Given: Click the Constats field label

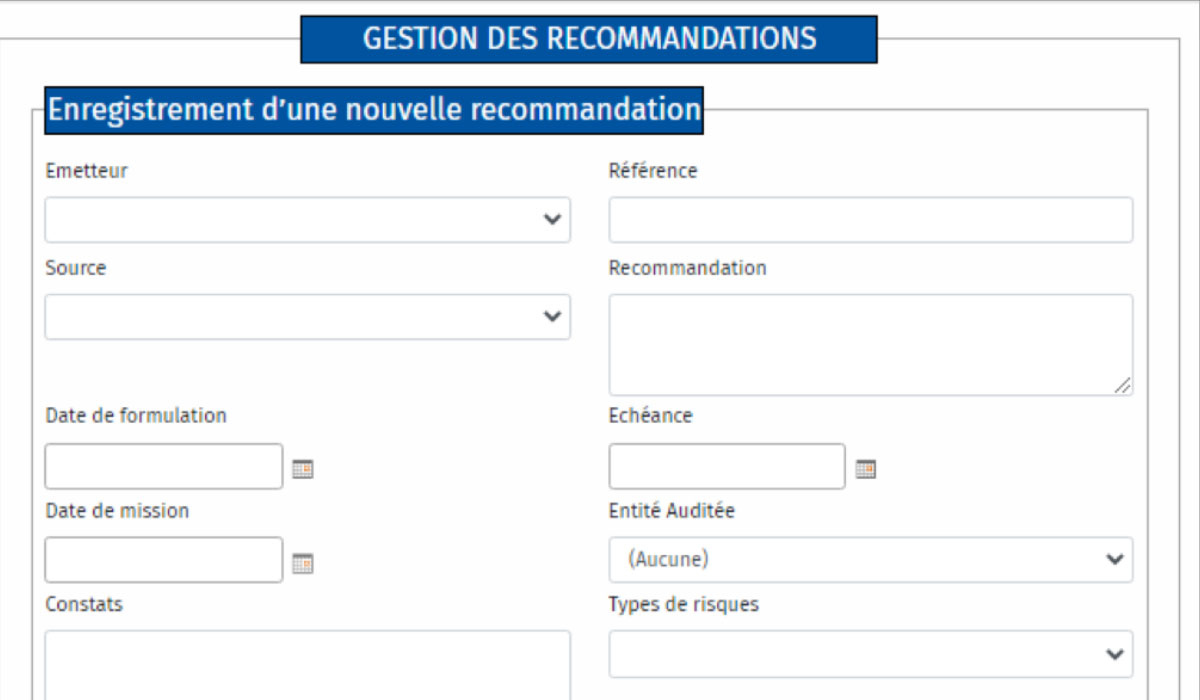Looking at the screenshot, I should (x=84, y=605).
